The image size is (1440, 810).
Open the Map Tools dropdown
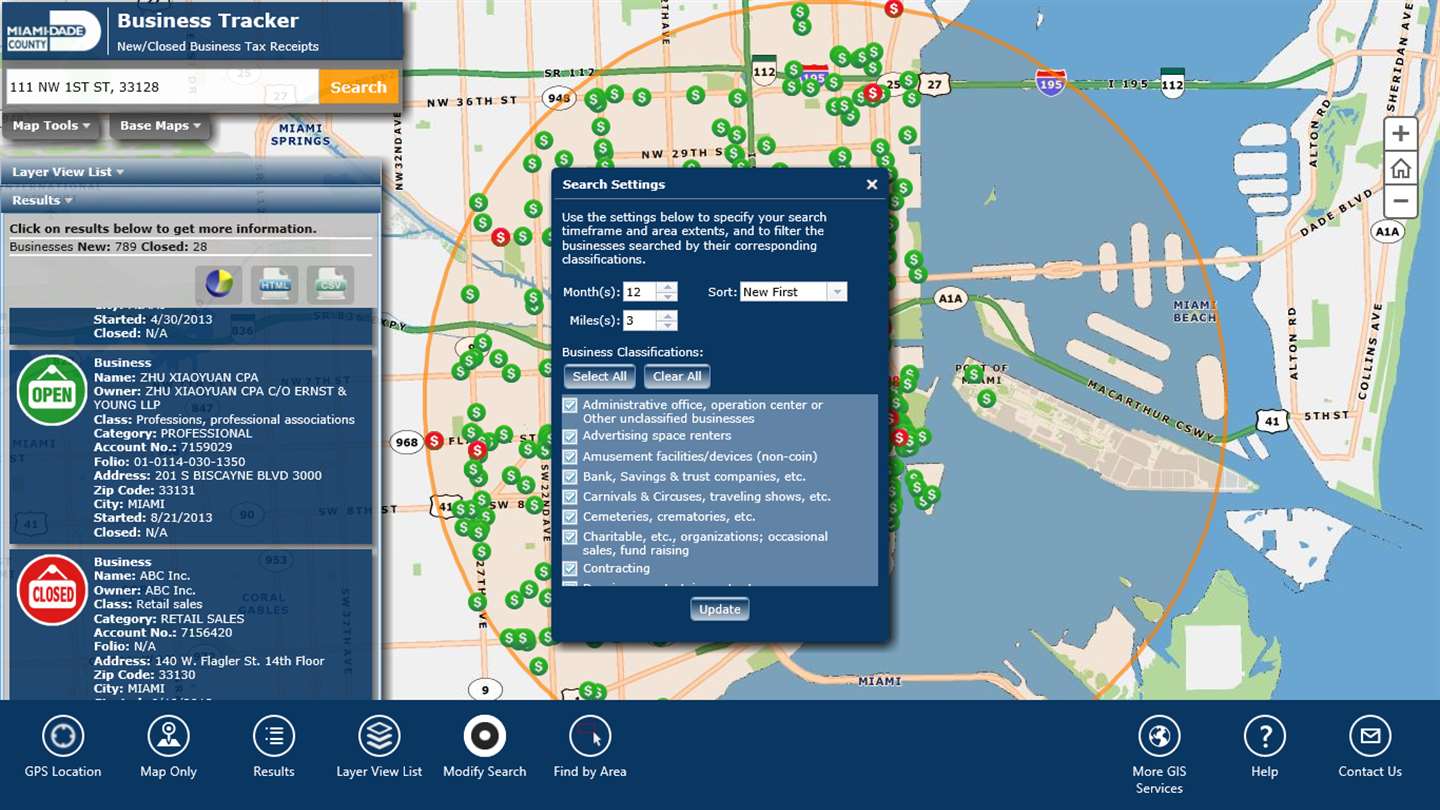tap(51, 126)
